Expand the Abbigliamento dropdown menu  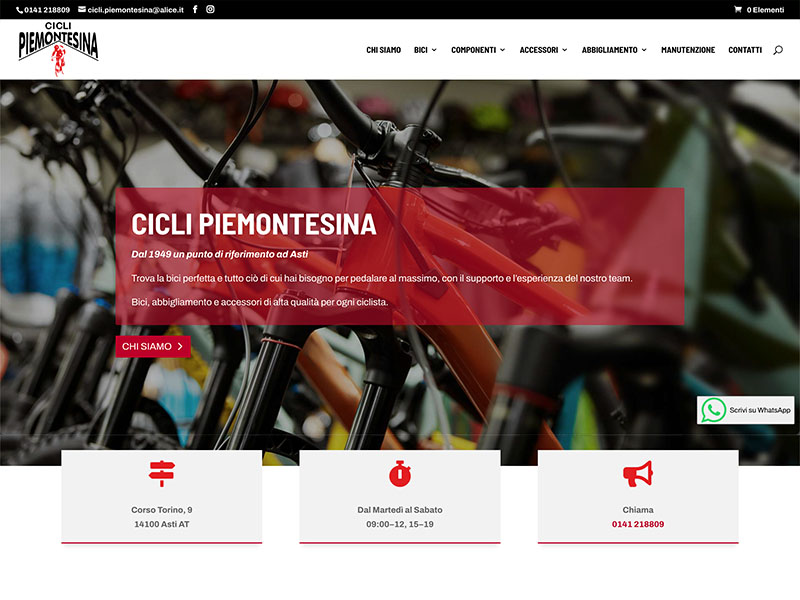[614, 50]
